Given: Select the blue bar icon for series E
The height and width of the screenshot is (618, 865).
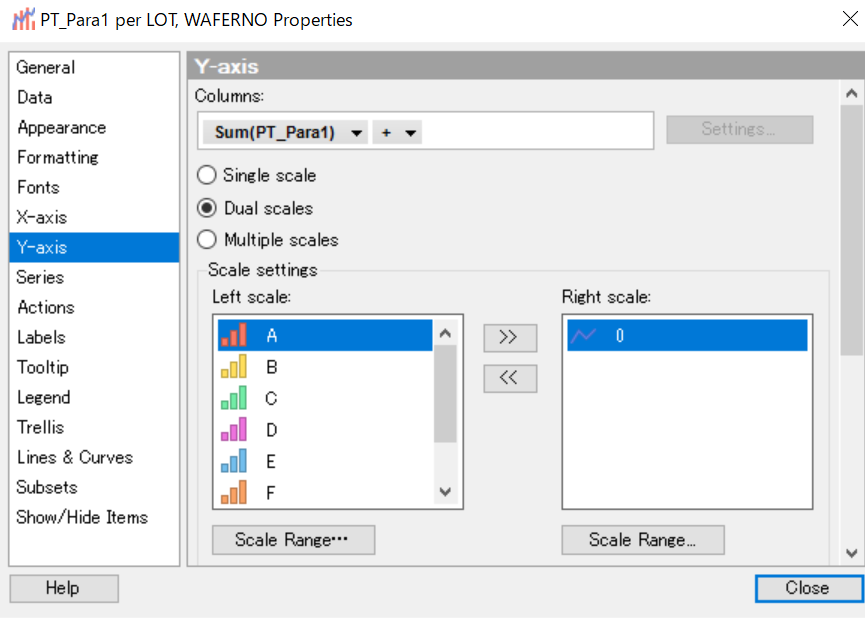Looking at the screenshot, I should 233,461.
